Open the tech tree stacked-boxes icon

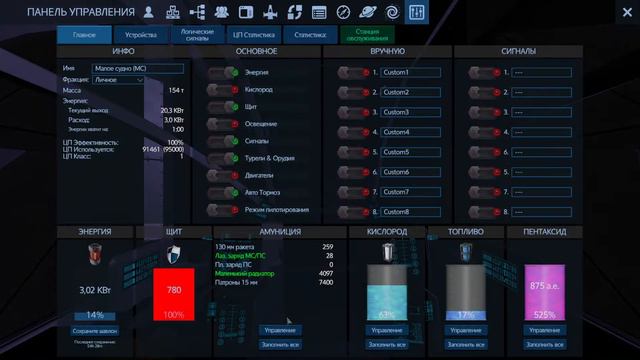pos(173,12)
